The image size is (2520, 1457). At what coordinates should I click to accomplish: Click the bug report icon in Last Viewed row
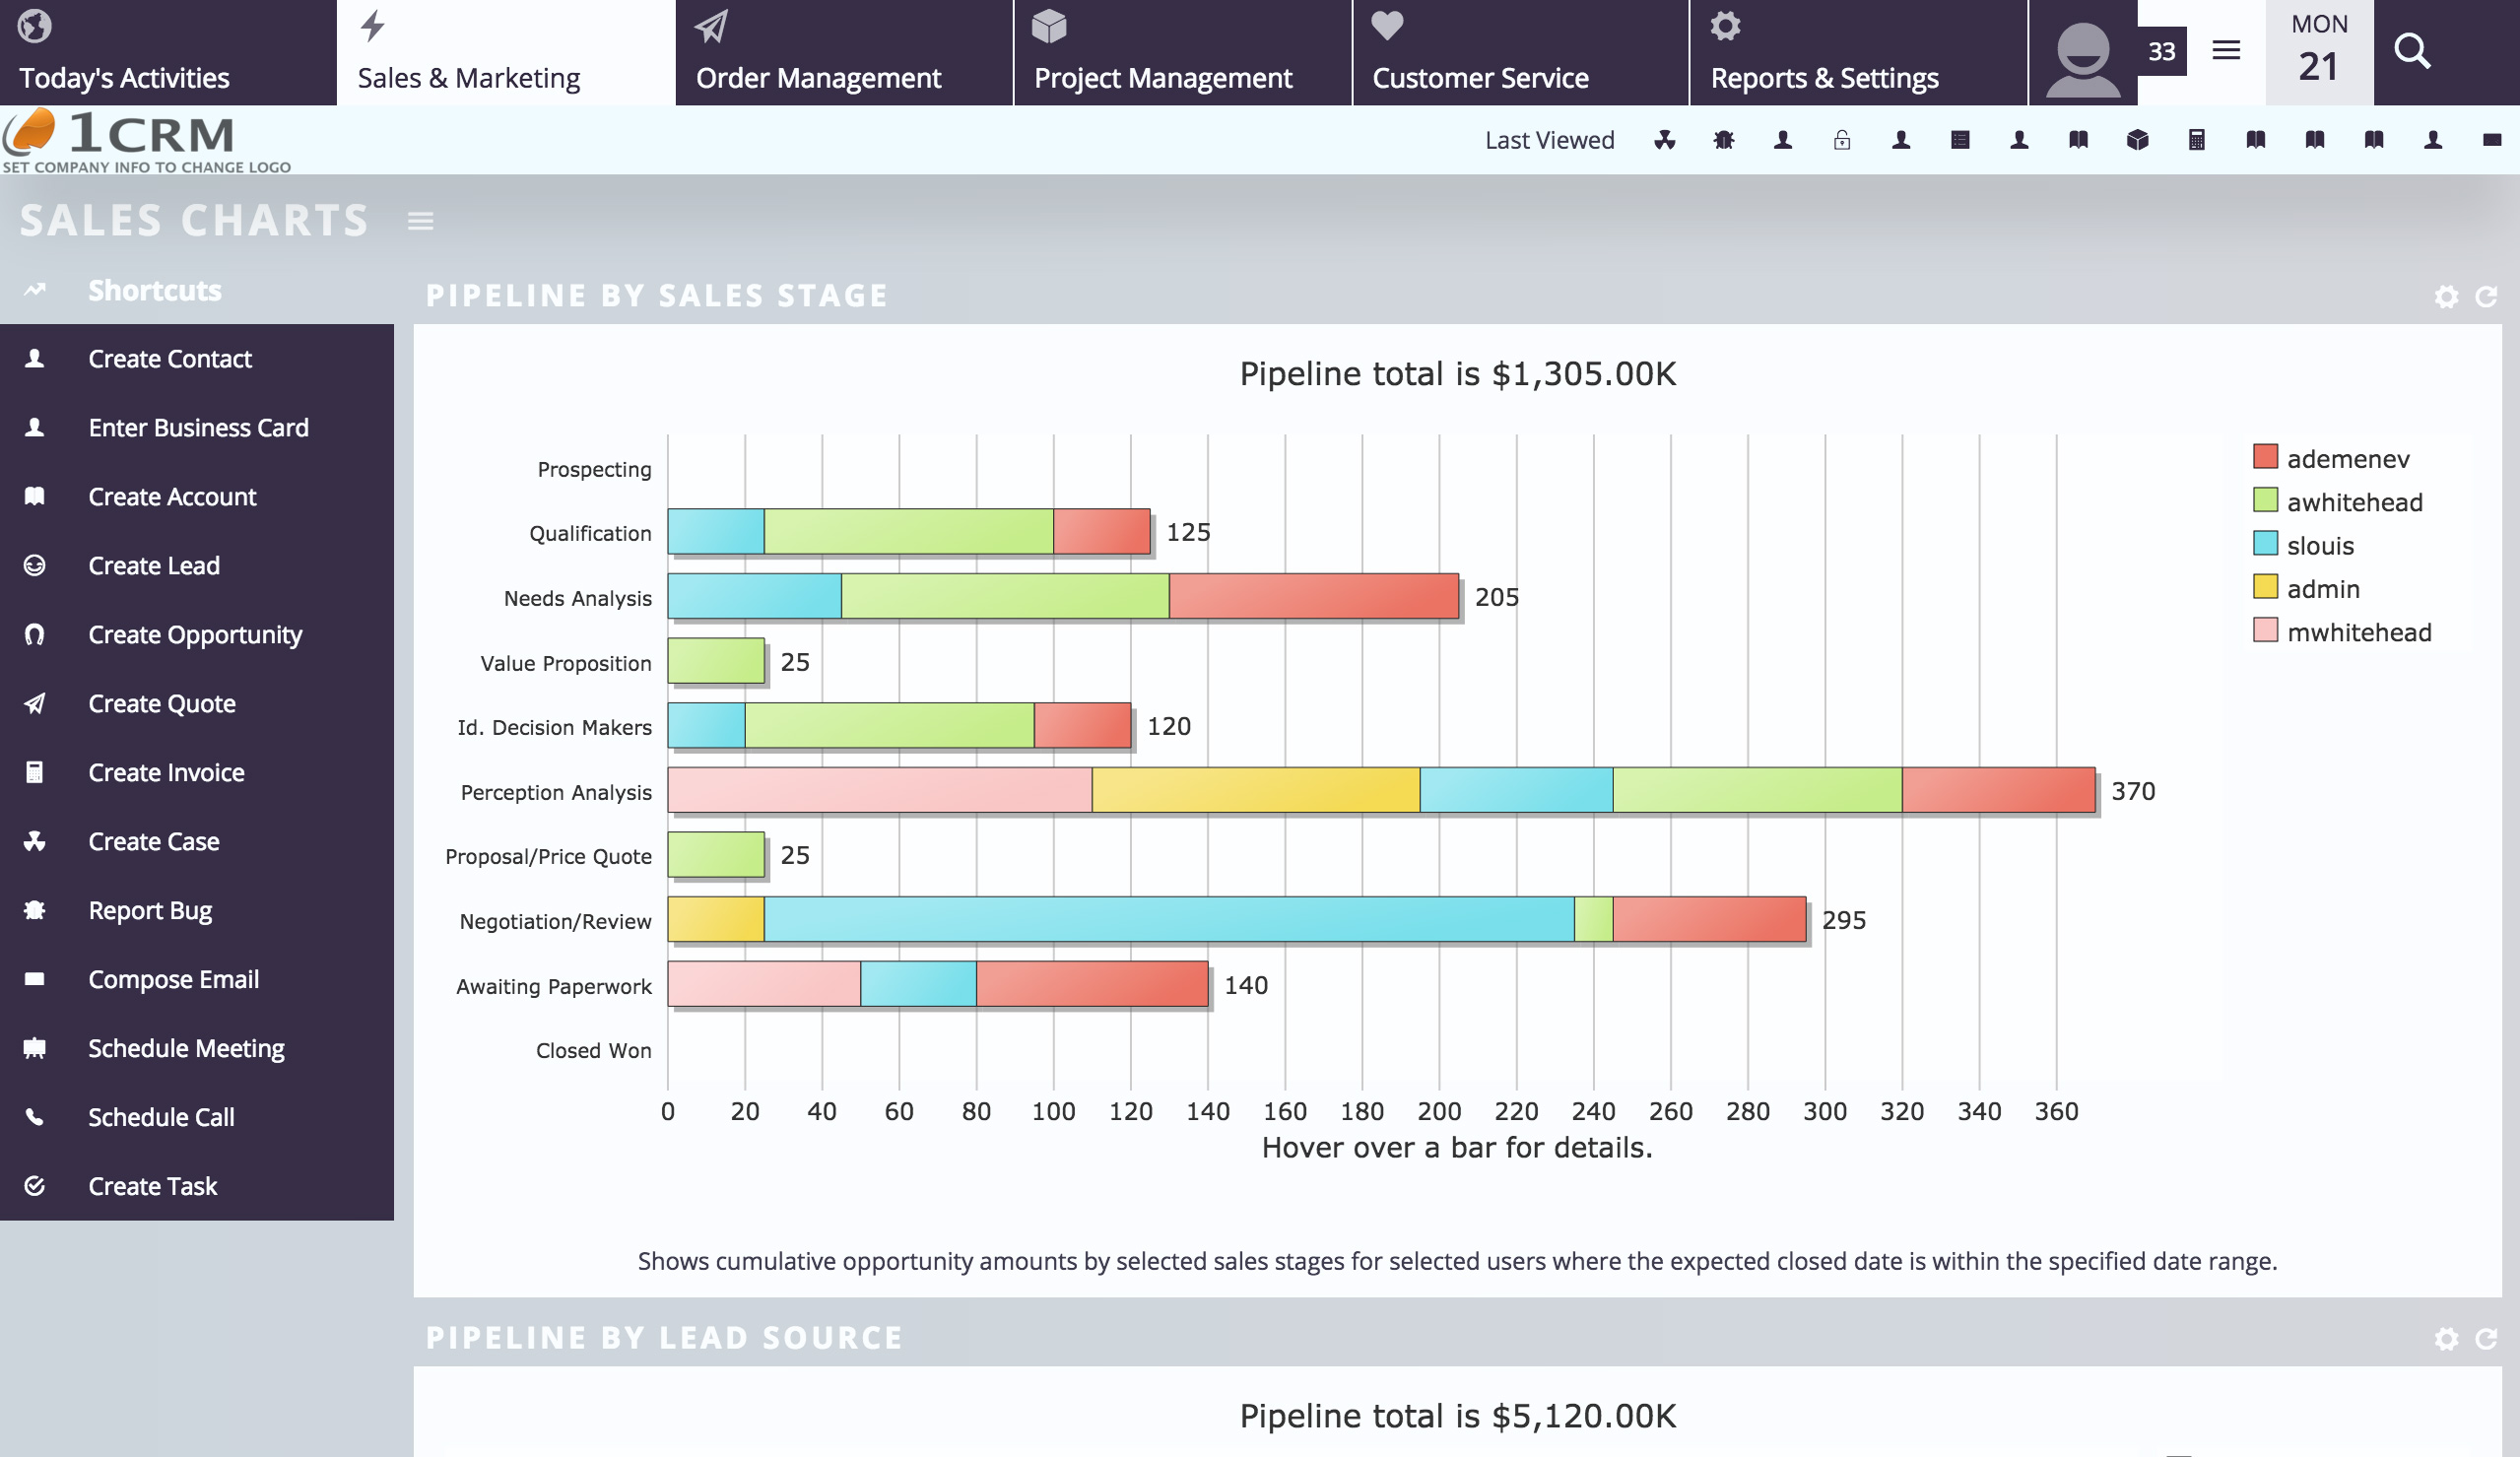(x=1723, y=140)
